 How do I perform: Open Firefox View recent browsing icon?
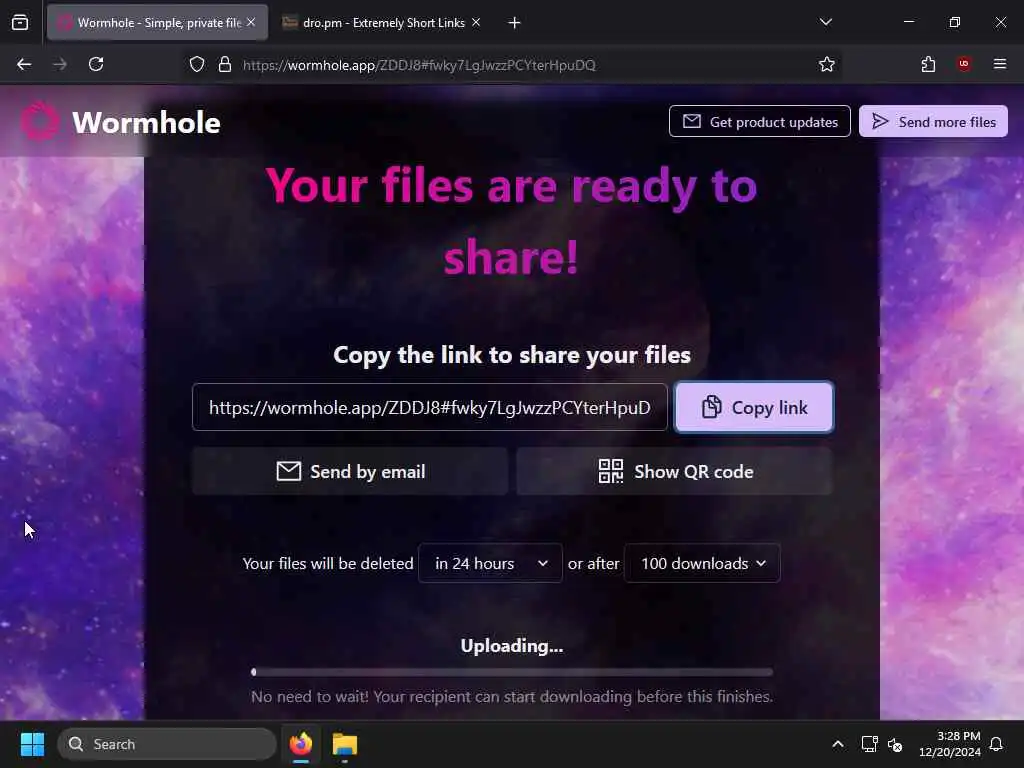20,23
